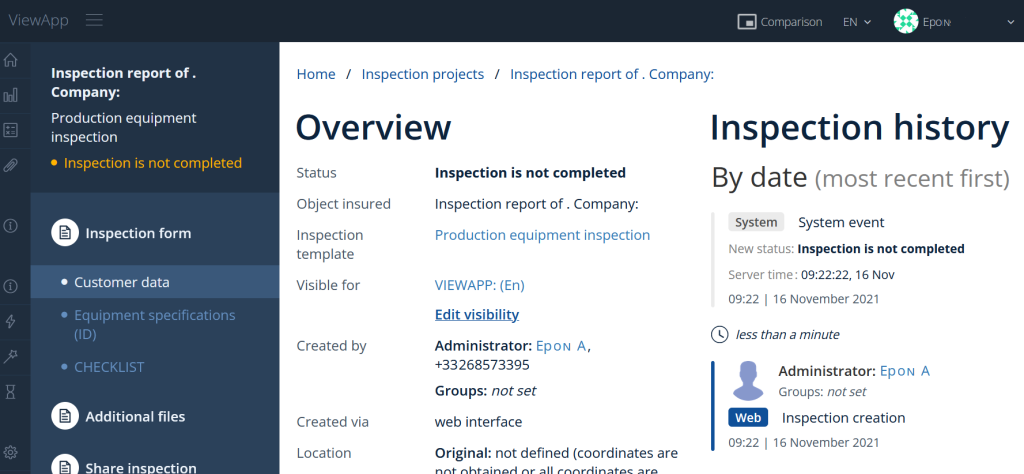Click the System event text
1024x474 pixels.
tap(841, 223)
